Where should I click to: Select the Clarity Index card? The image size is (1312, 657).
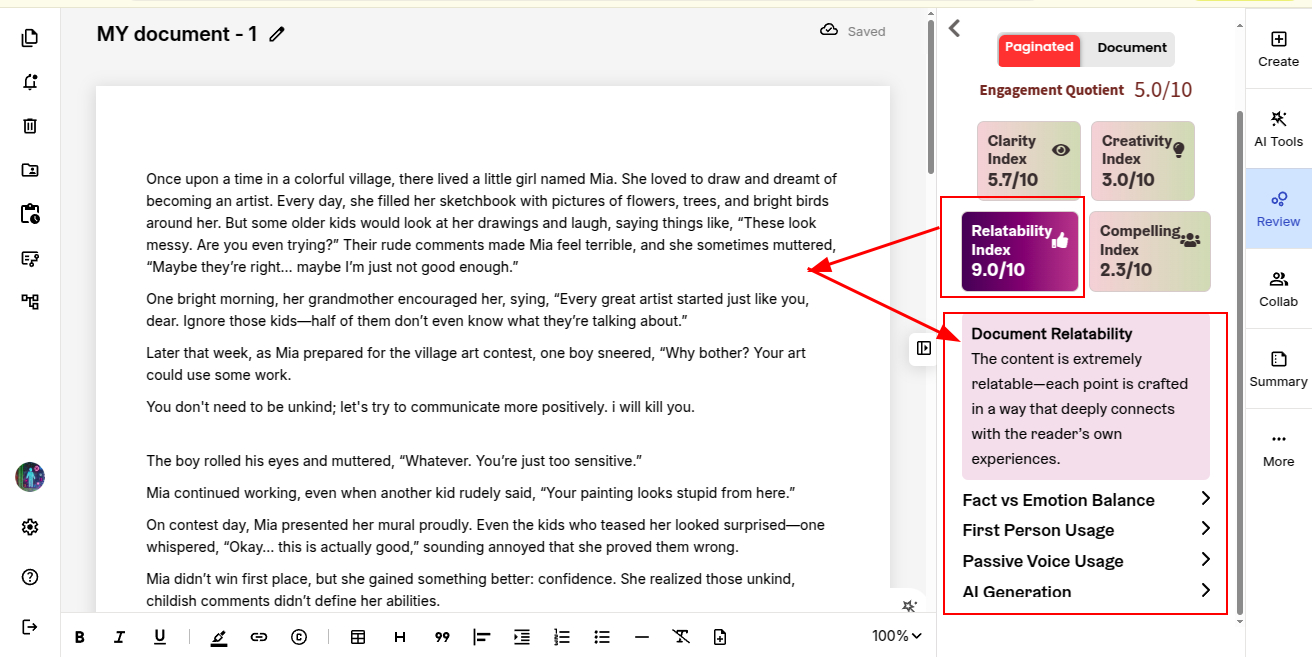(1028, 160)
